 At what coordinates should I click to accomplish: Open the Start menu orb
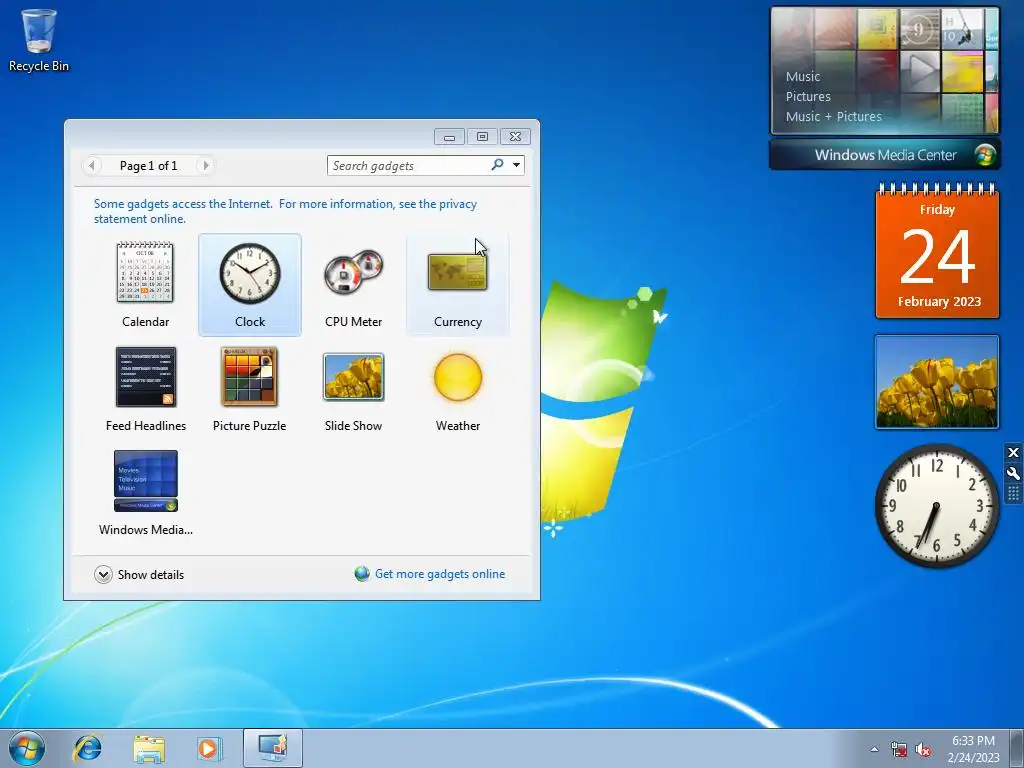[x=27, y=748]
